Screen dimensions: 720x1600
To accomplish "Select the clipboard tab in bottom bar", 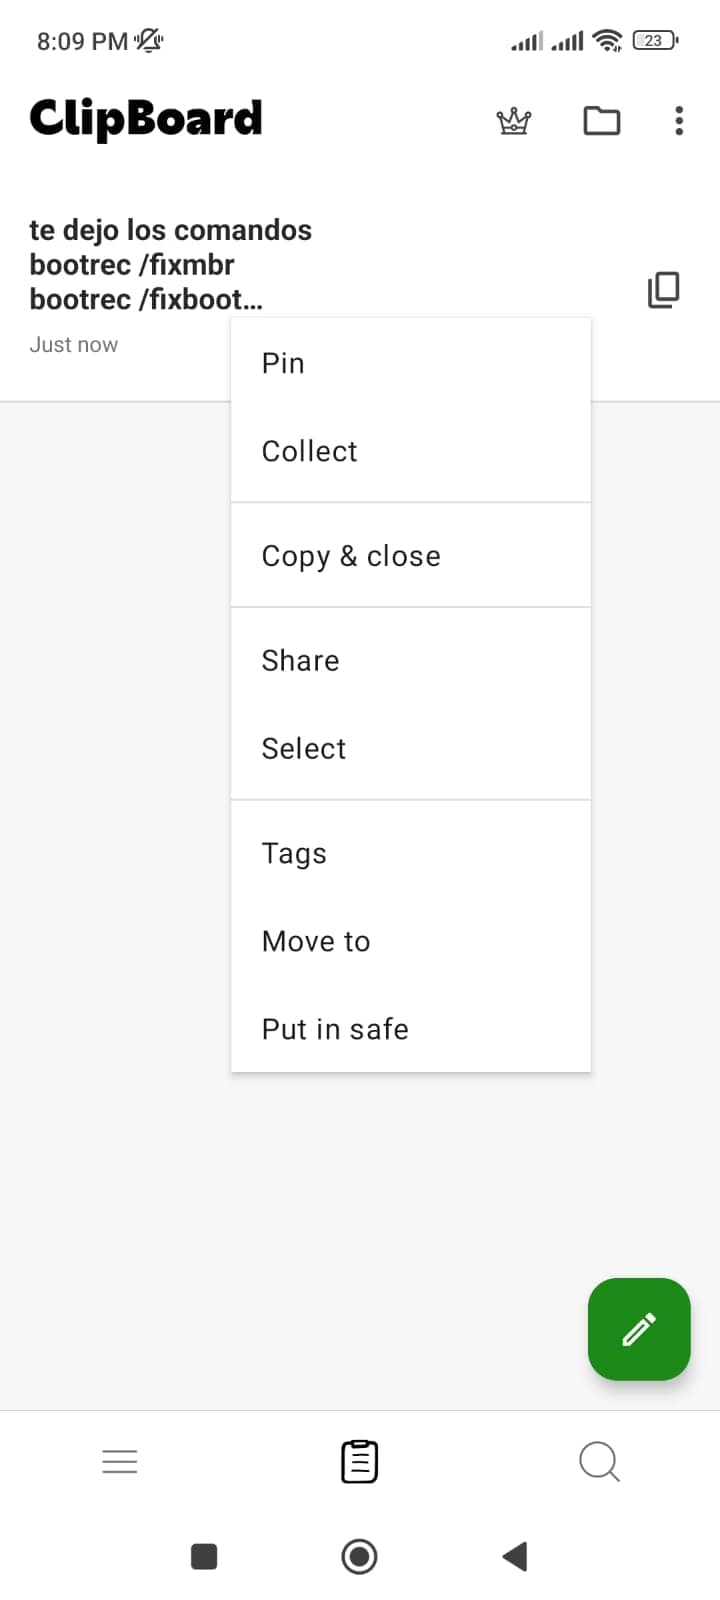I will pos(359,1461).
